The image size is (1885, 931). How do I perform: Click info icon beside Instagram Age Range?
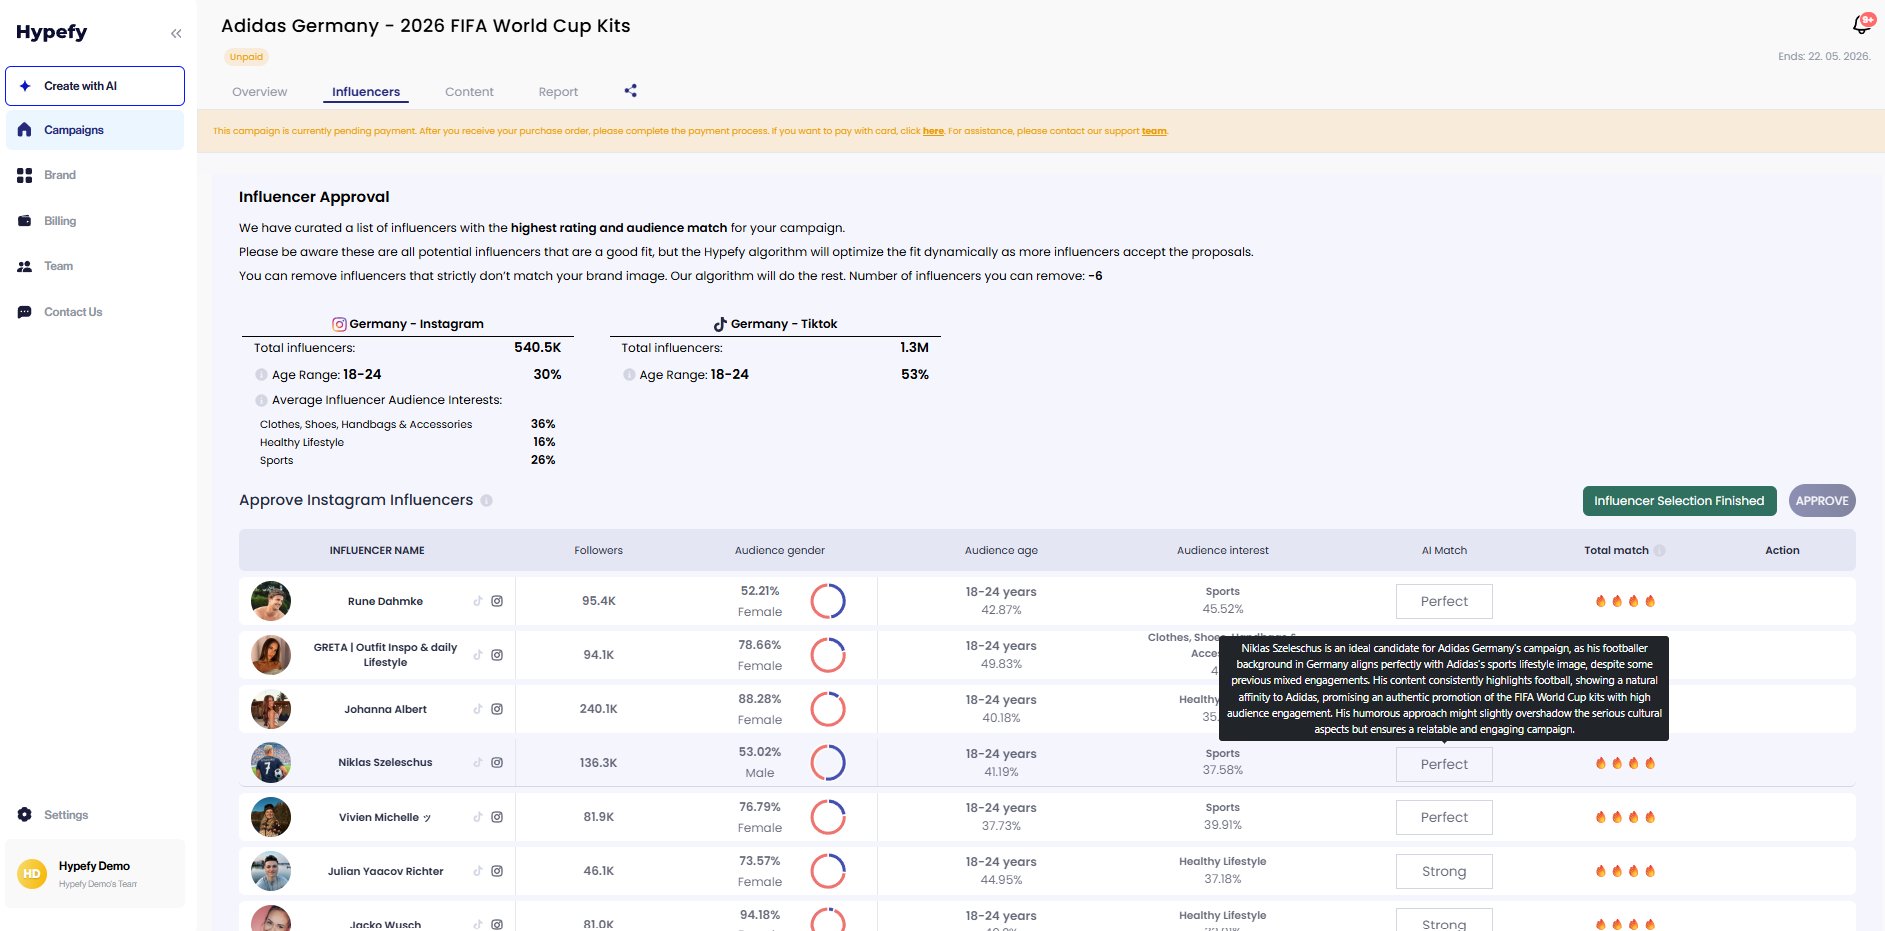(261, 375)
